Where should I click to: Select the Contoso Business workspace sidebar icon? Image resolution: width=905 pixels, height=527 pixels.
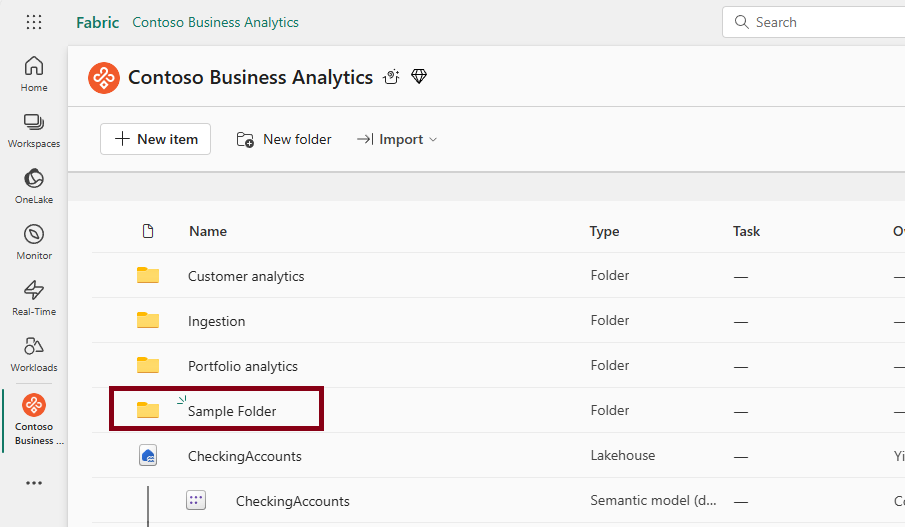click(34, 418)
